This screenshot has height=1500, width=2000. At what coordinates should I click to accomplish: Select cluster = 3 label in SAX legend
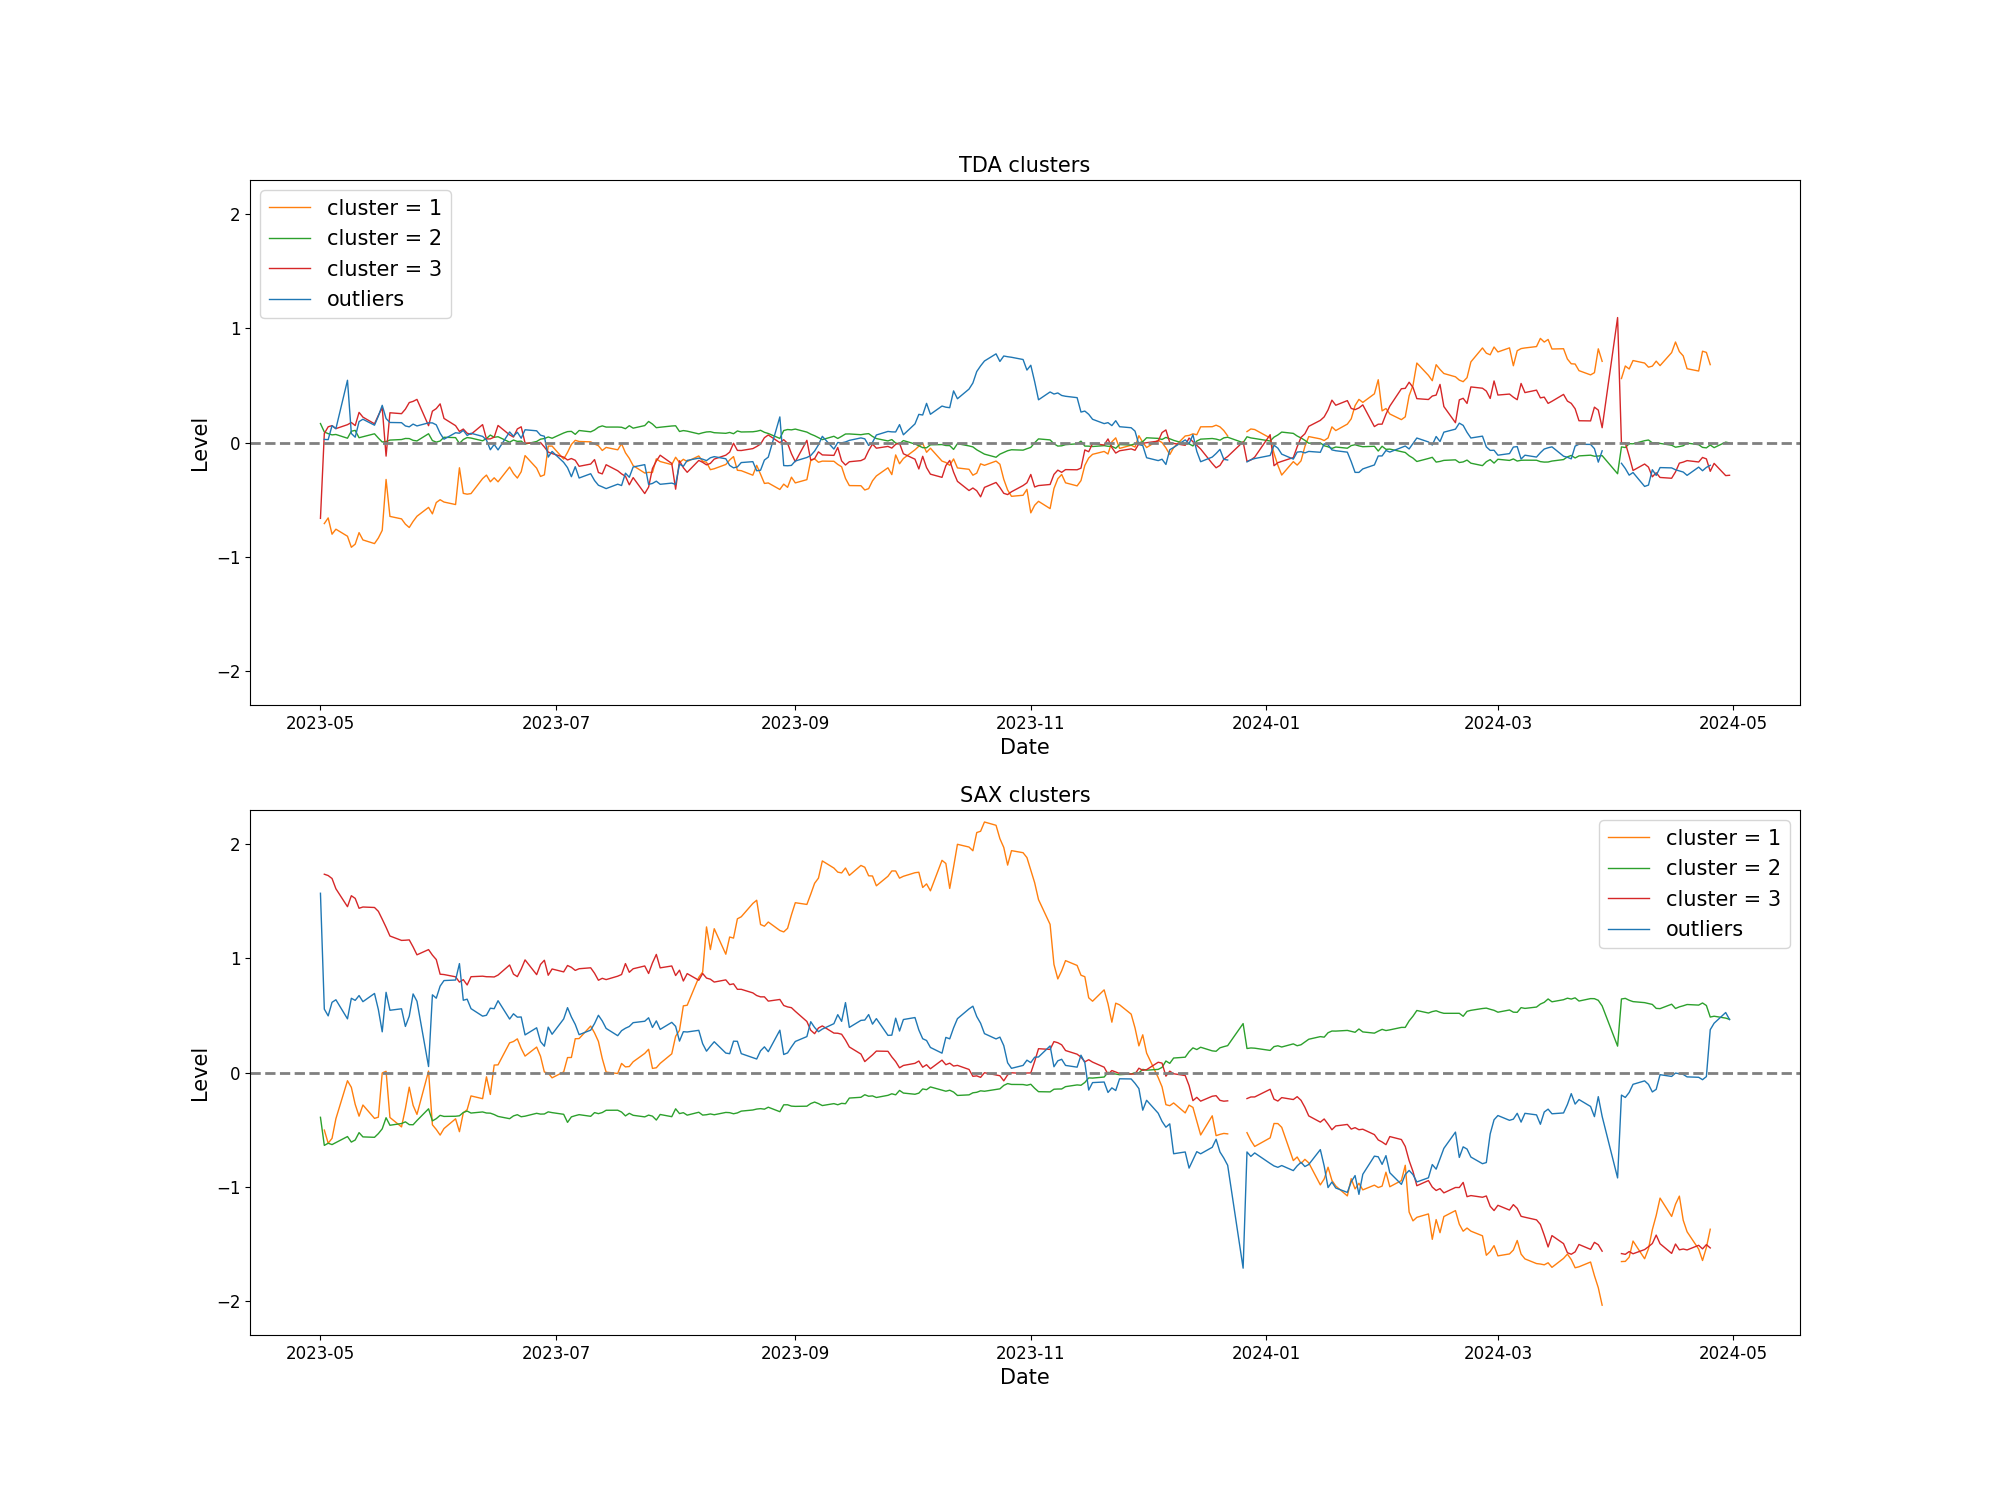click(x=1722, y=899)
